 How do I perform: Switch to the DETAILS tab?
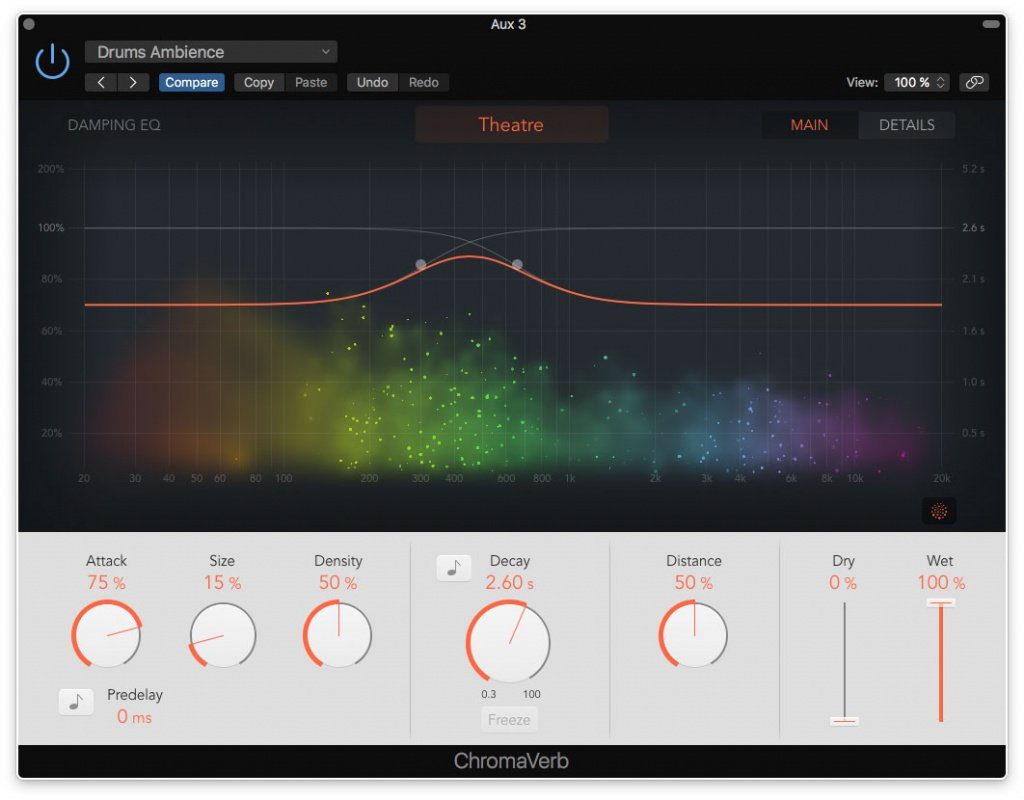click(906, 125)
